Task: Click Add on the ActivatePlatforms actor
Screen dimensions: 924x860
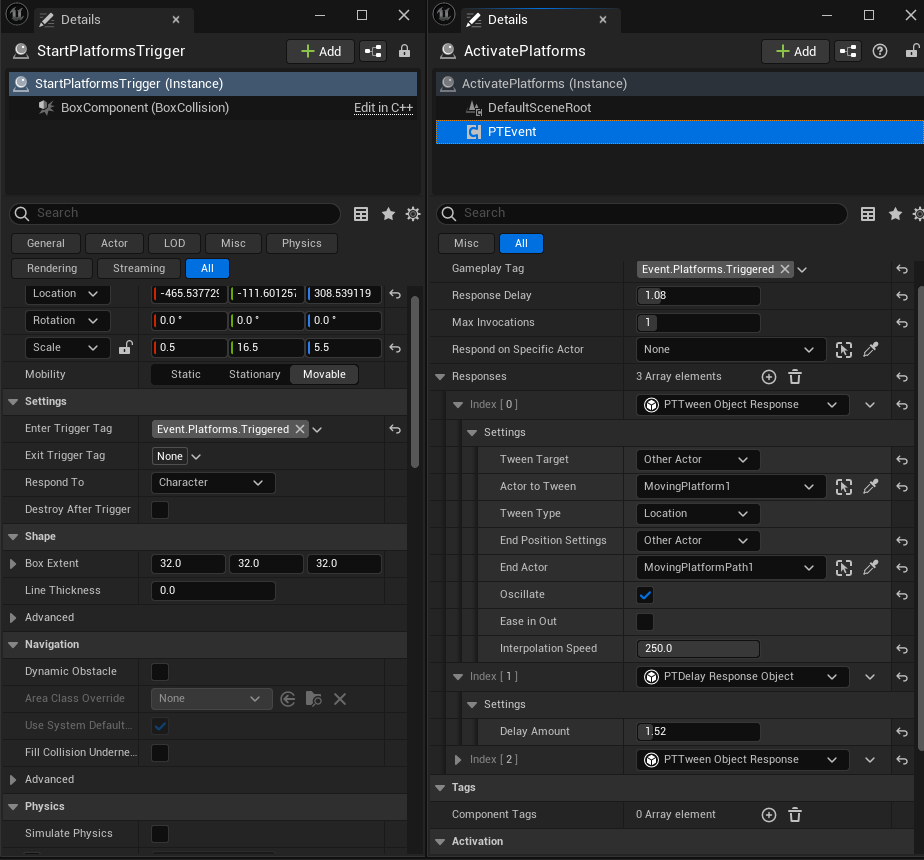Action: point(795,51)
